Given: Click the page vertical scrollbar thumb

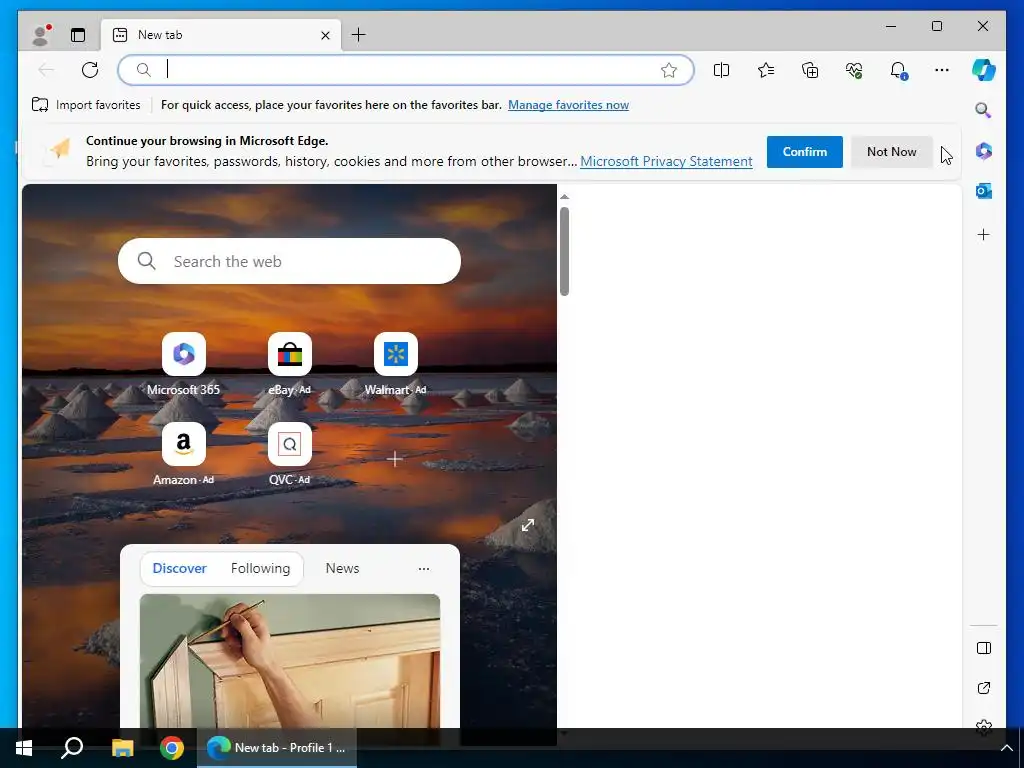Looking at the screenshot, I should click(x=564, y=251).
